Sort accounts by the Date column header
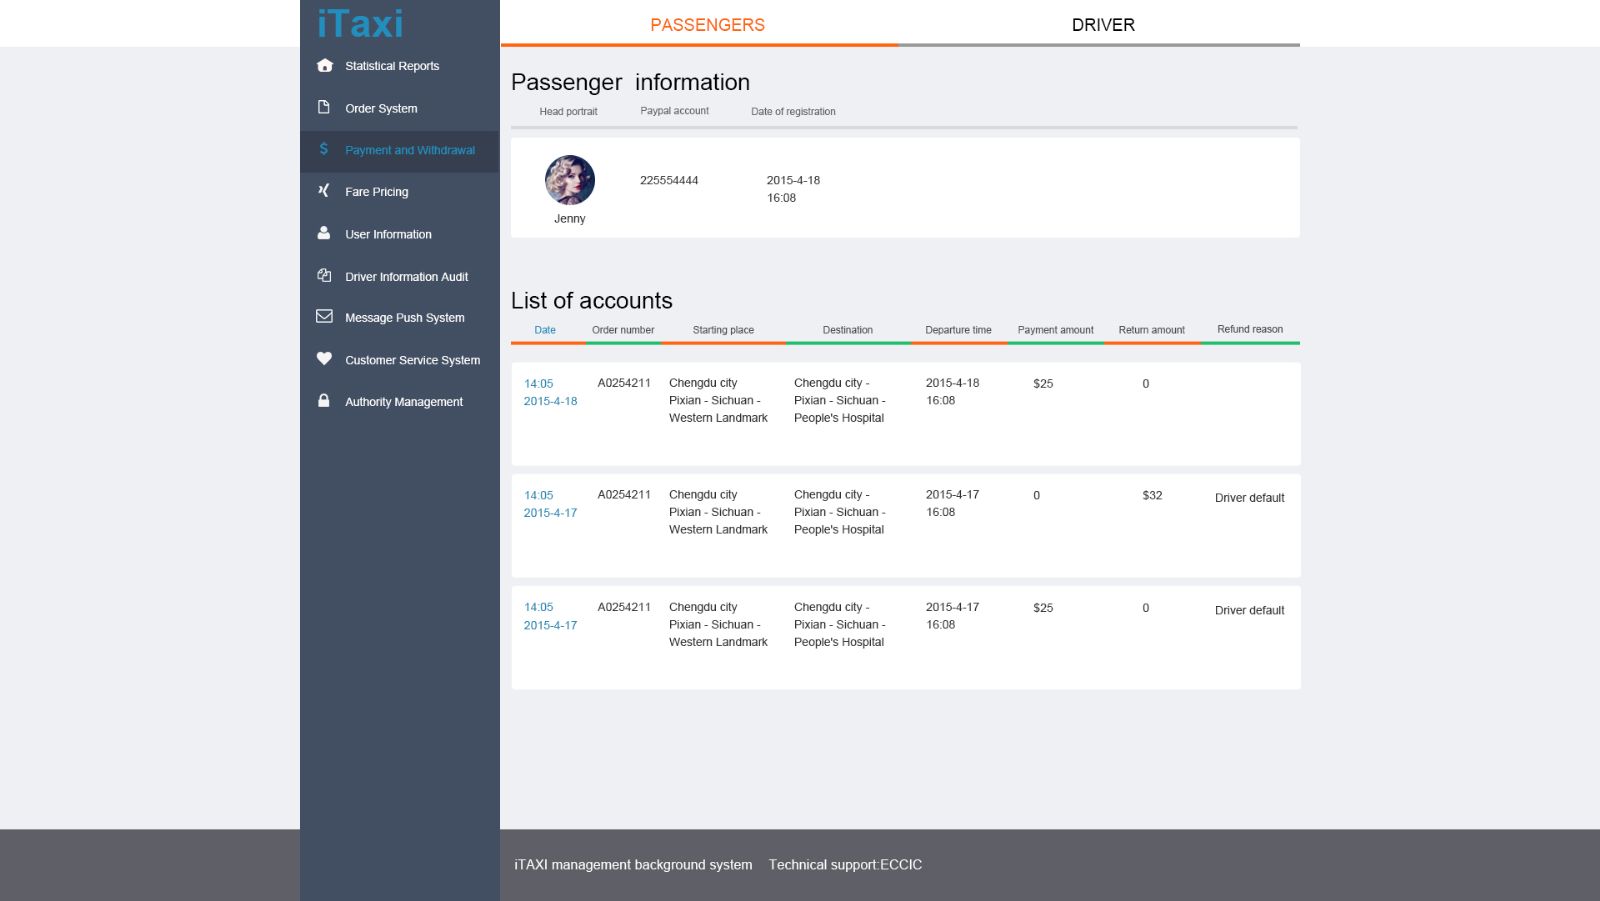 [x=545, y=330]
